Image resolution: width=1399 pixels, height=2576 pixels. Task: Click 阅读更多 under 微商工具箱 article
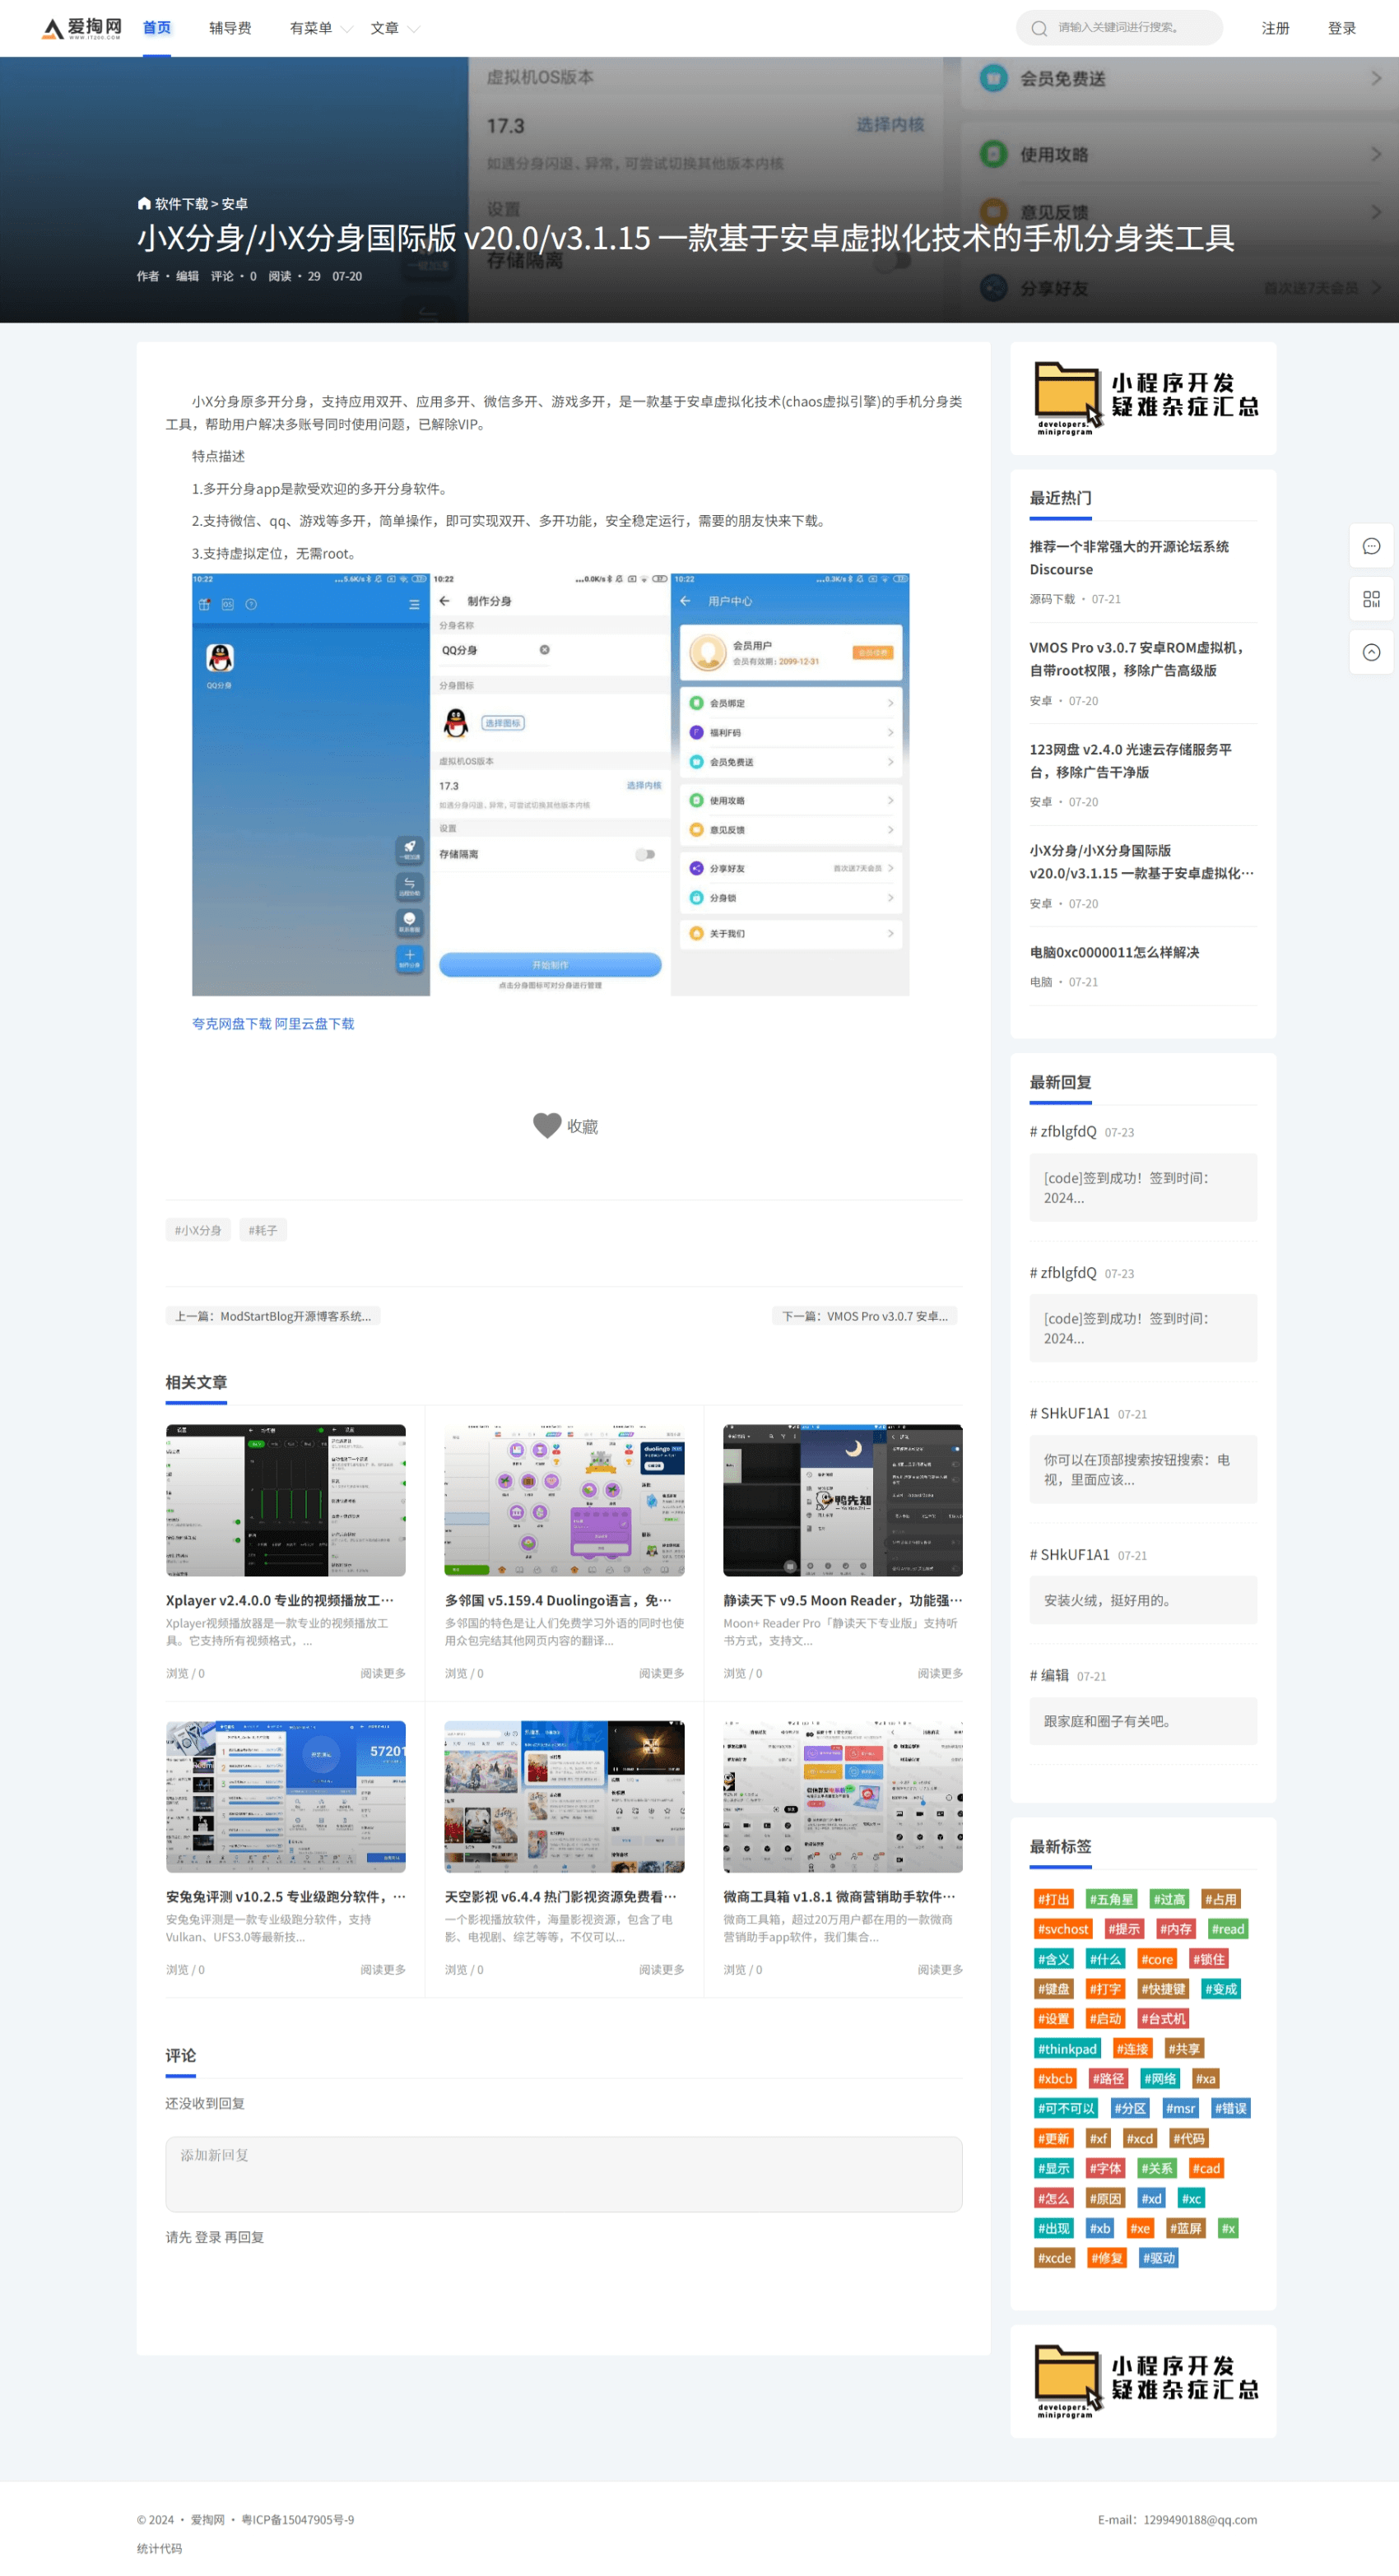(x=940, y=1969)
